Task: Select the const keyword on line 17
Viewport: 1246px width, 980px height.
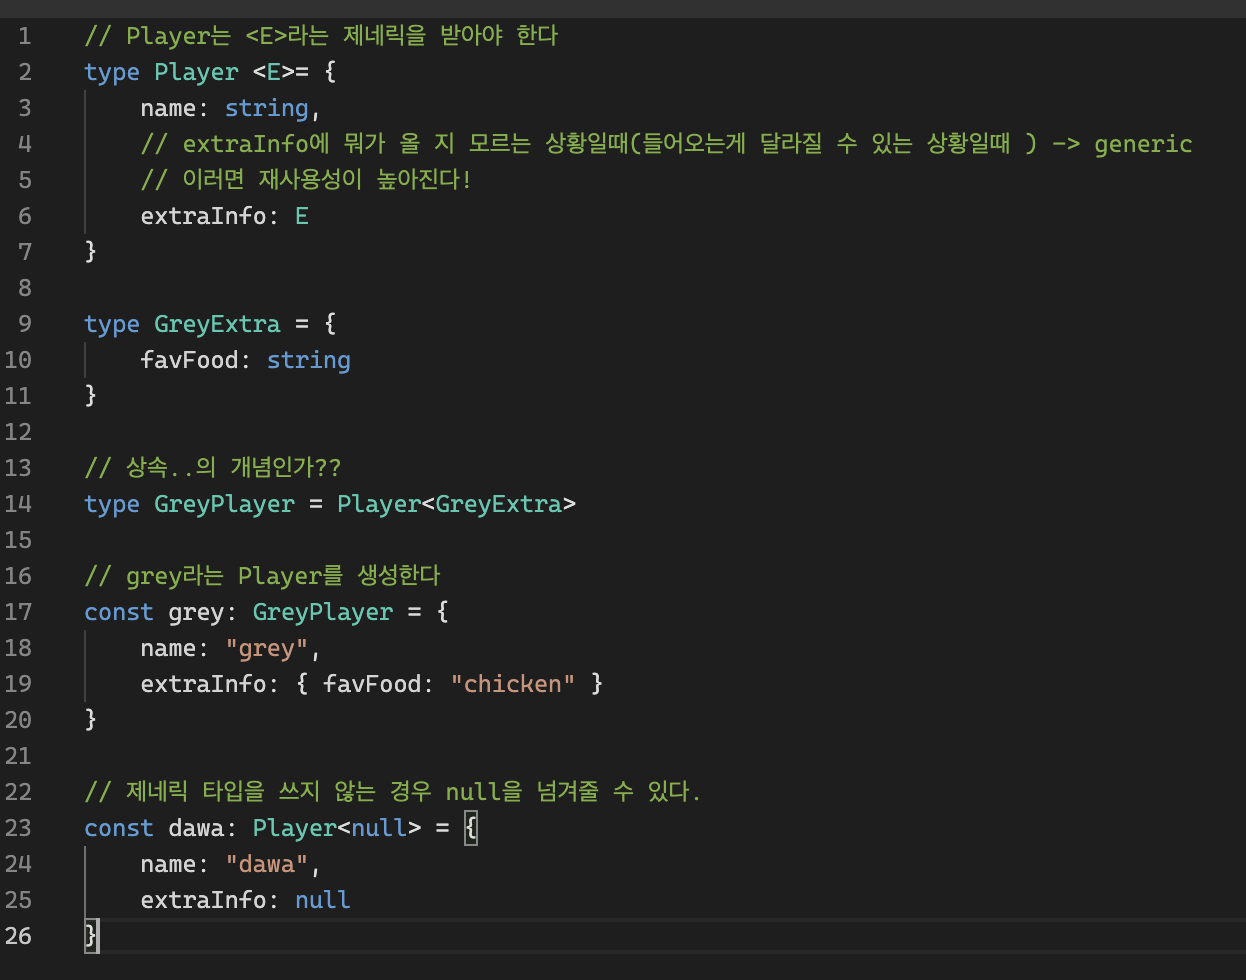Action: pos(118,611)
